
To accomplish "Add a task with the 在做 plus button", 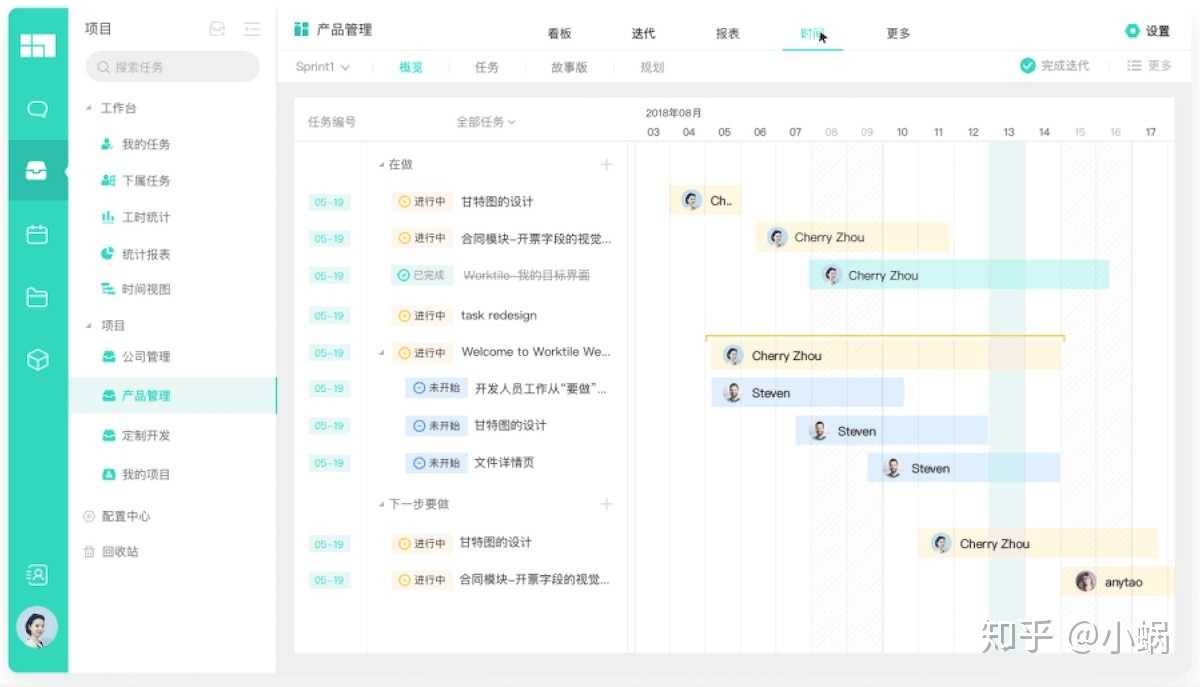I will (x=606, y=164).
